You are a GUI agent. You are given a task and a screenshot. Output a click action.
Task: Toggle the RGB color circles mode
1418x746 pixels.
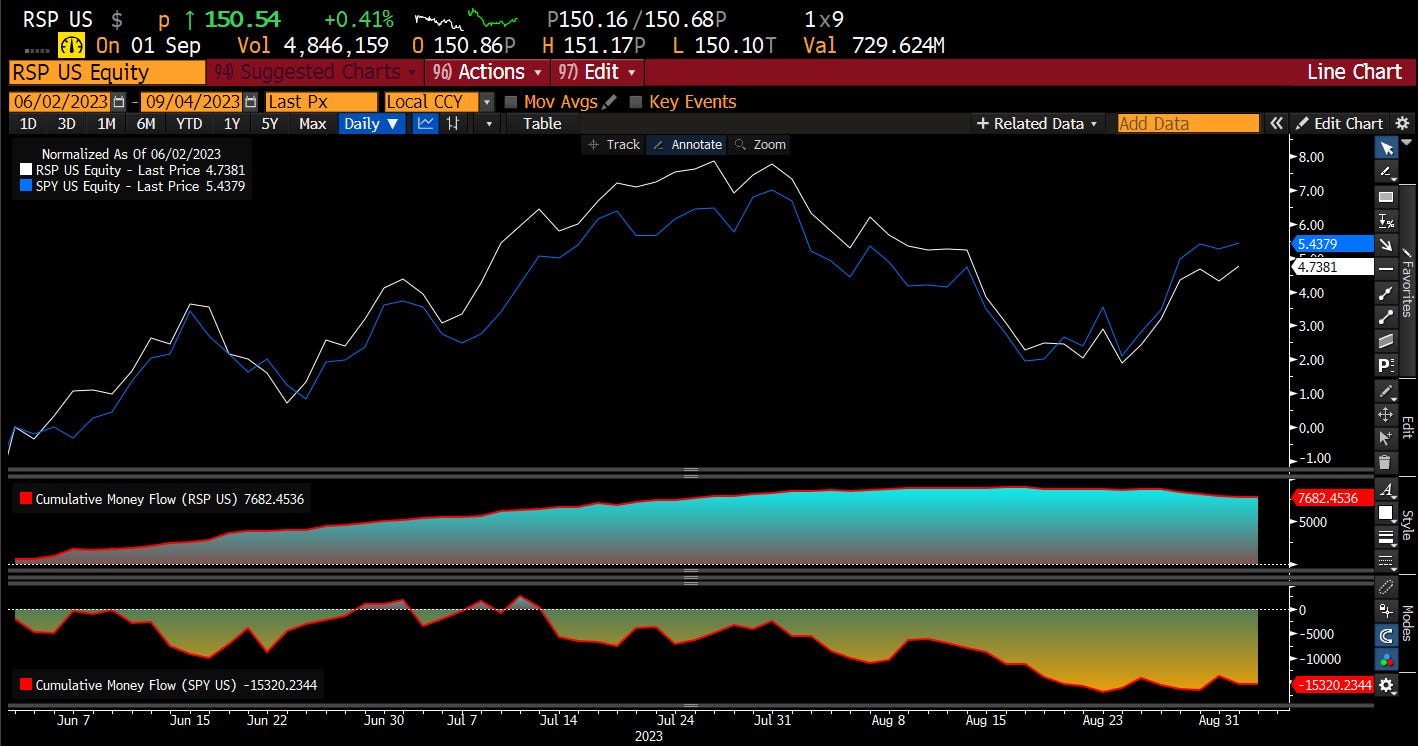(1386, 660)
